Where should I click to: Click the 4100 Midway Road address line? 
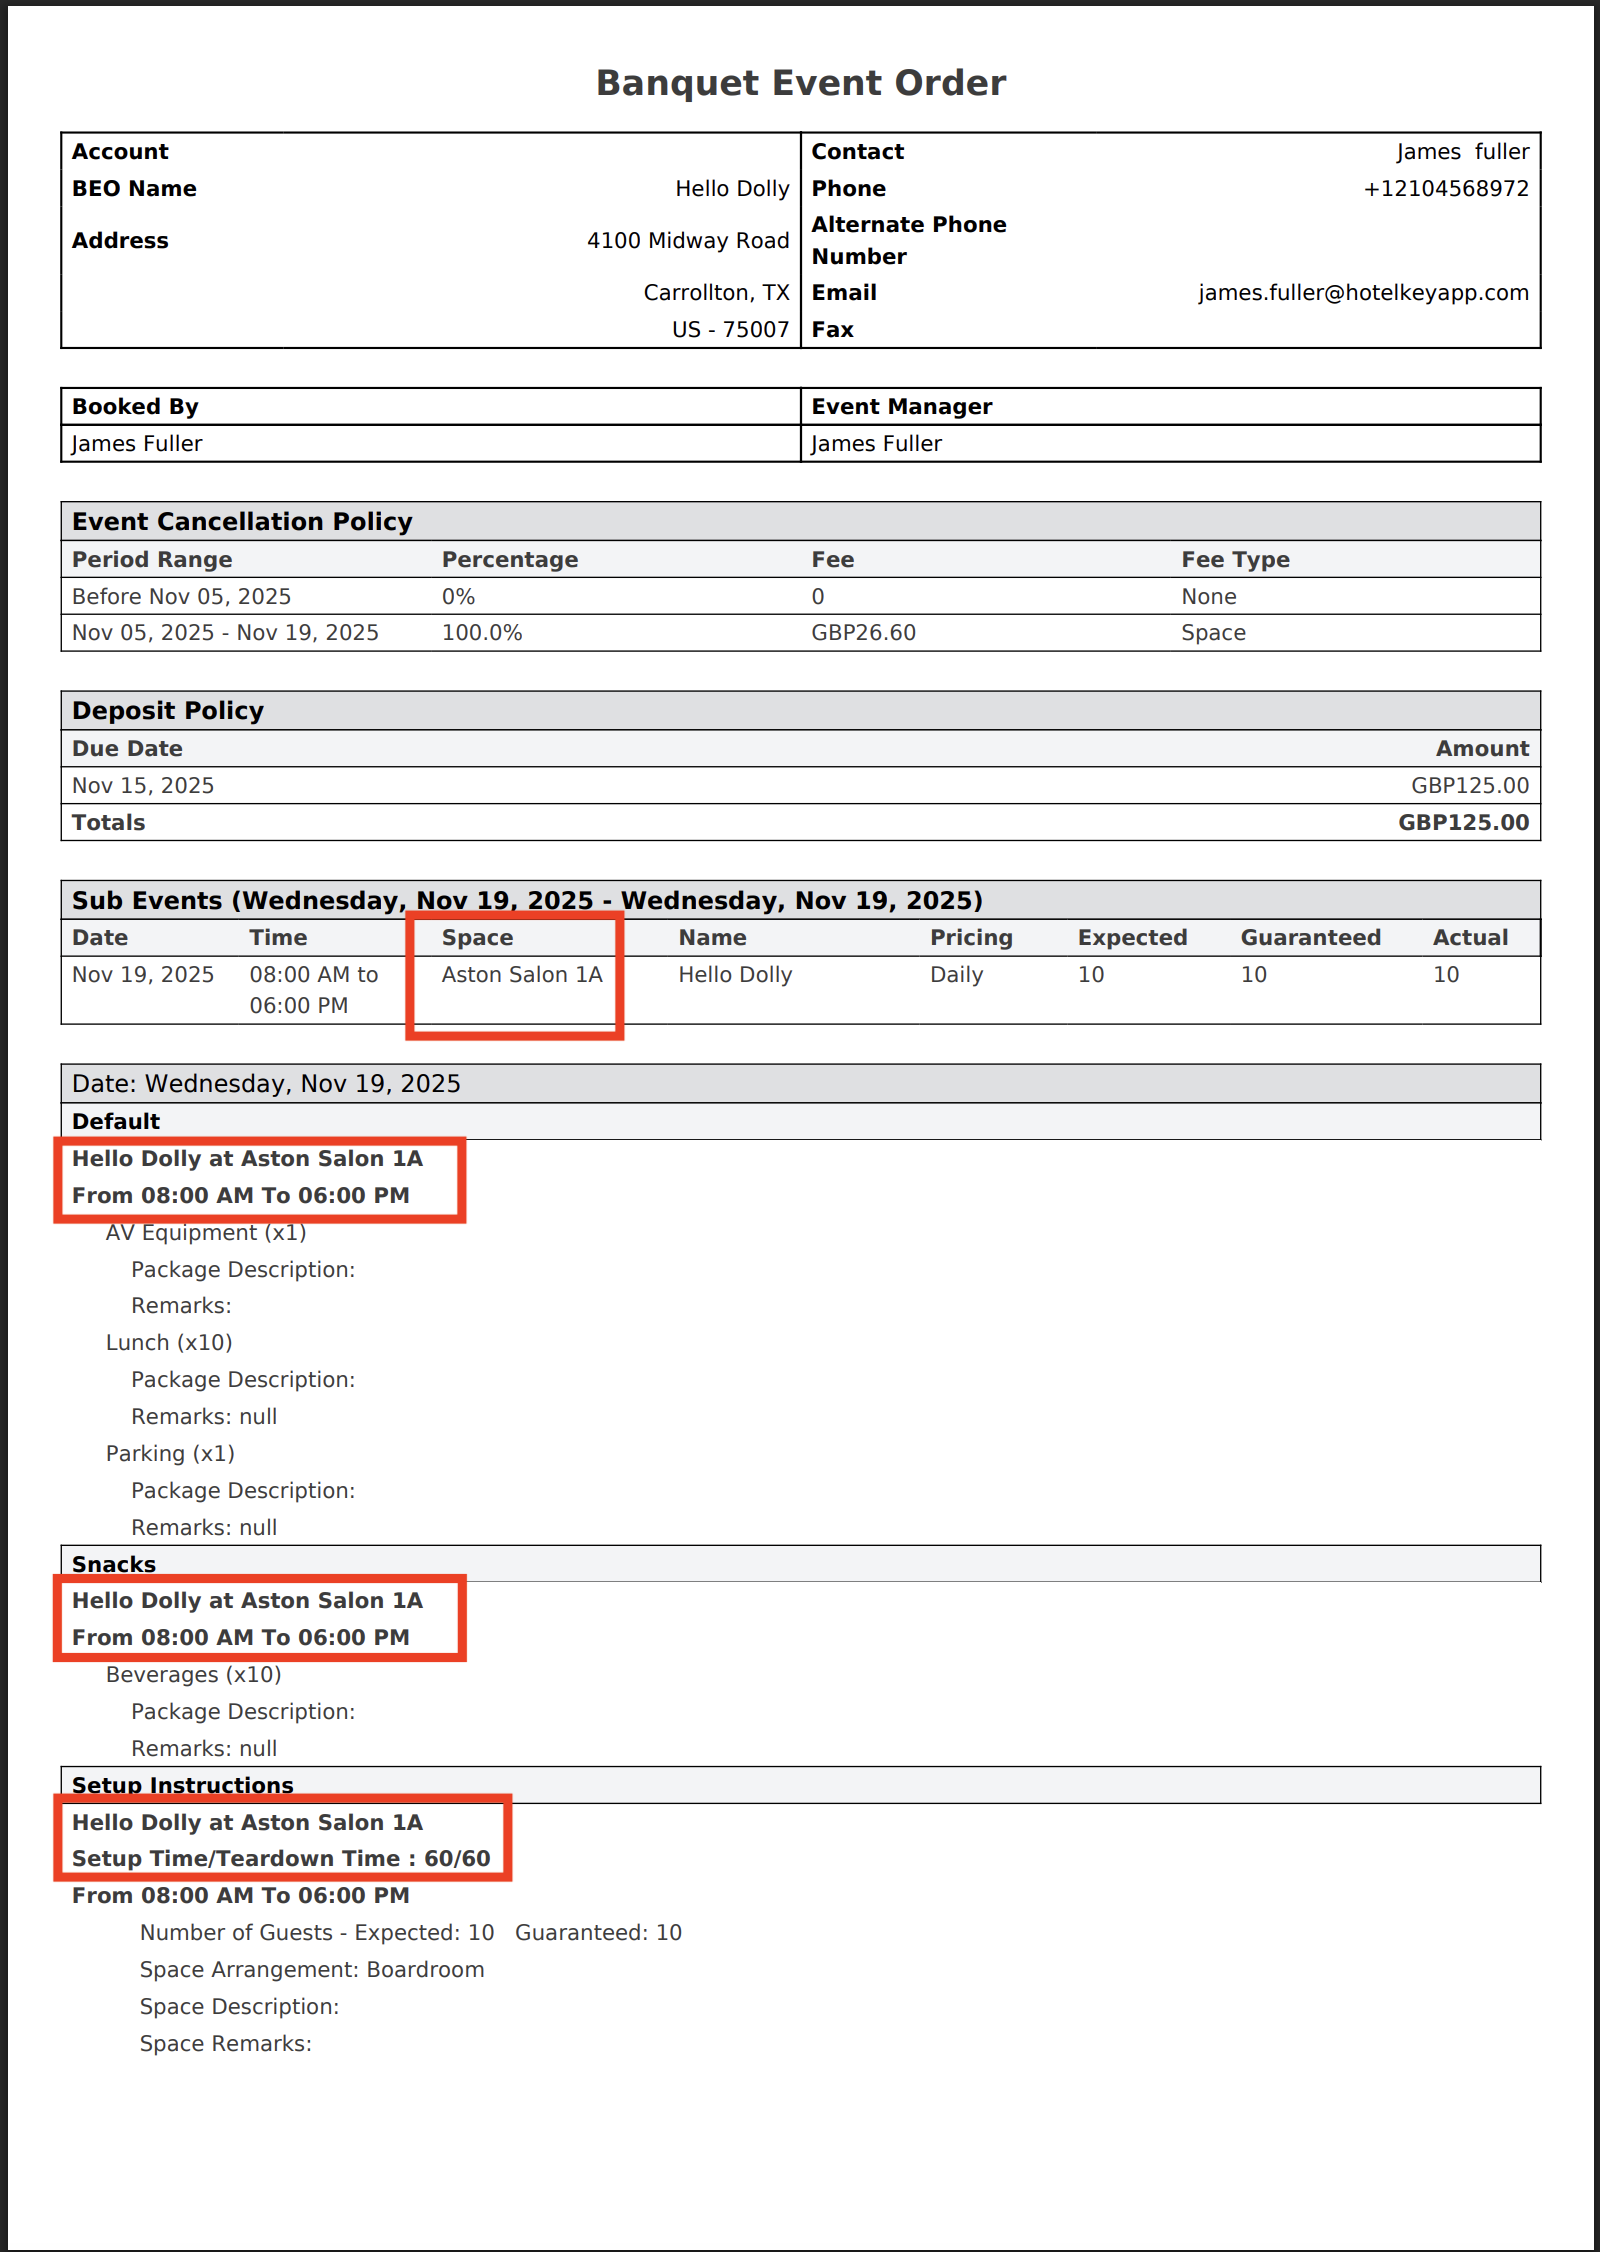pos(688,241)
